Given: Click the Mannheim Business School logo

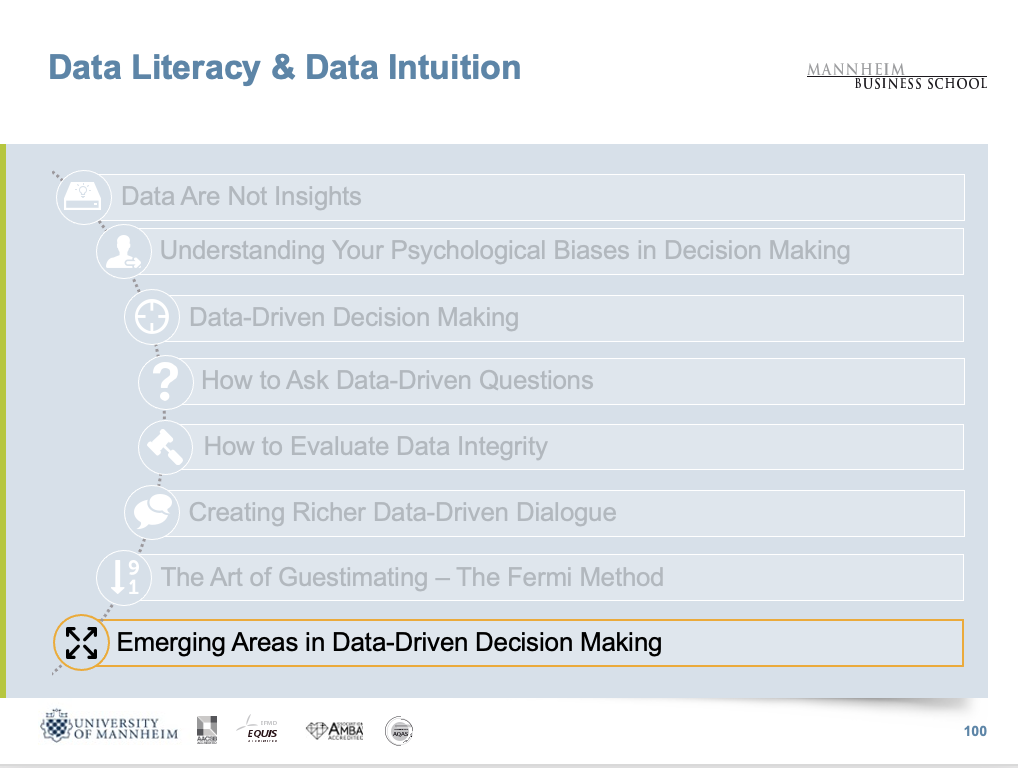Looking at the screenshot, I should click(x=896, y=76).
